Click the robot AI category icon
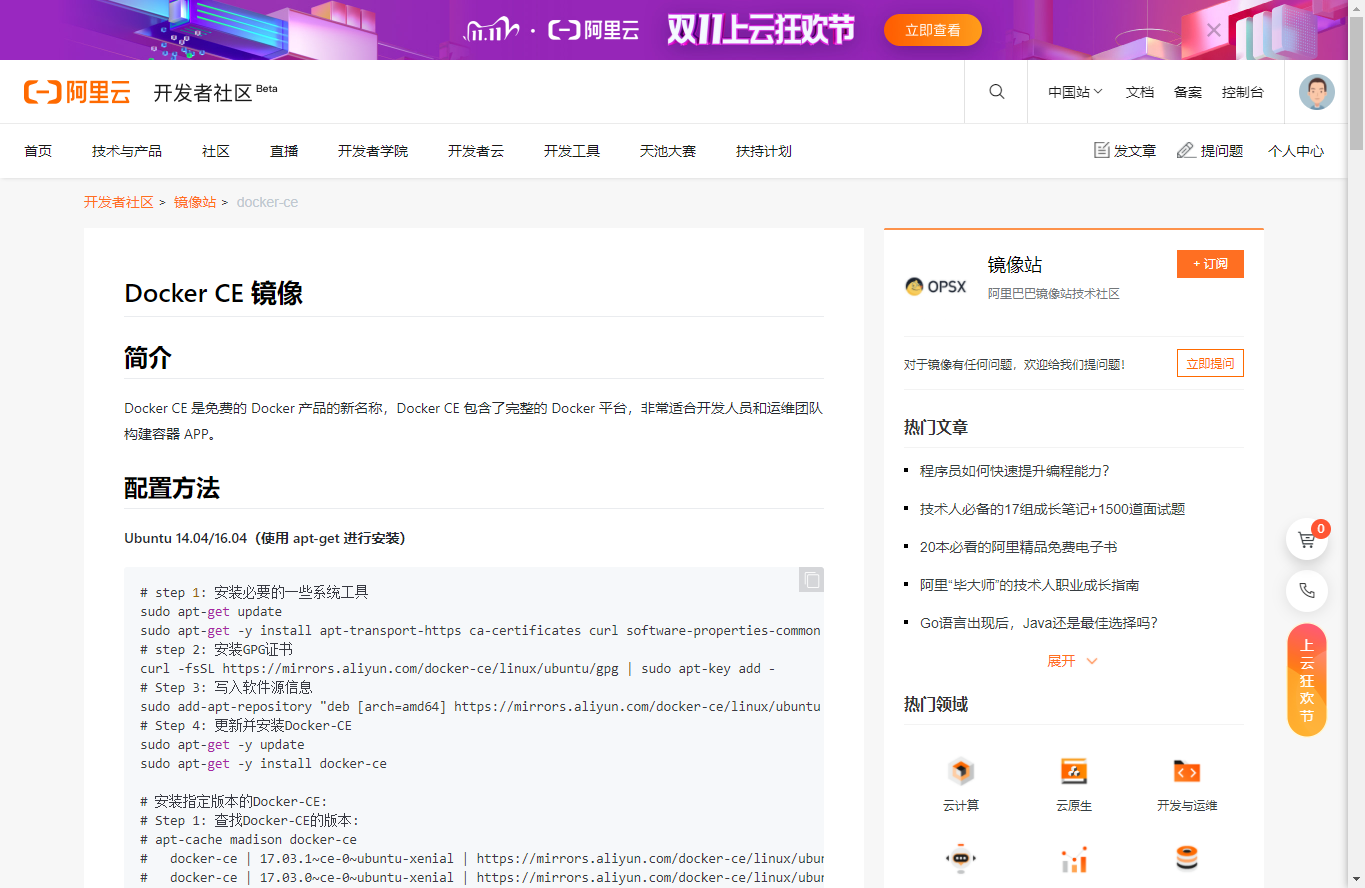 [x=961, y=858]
